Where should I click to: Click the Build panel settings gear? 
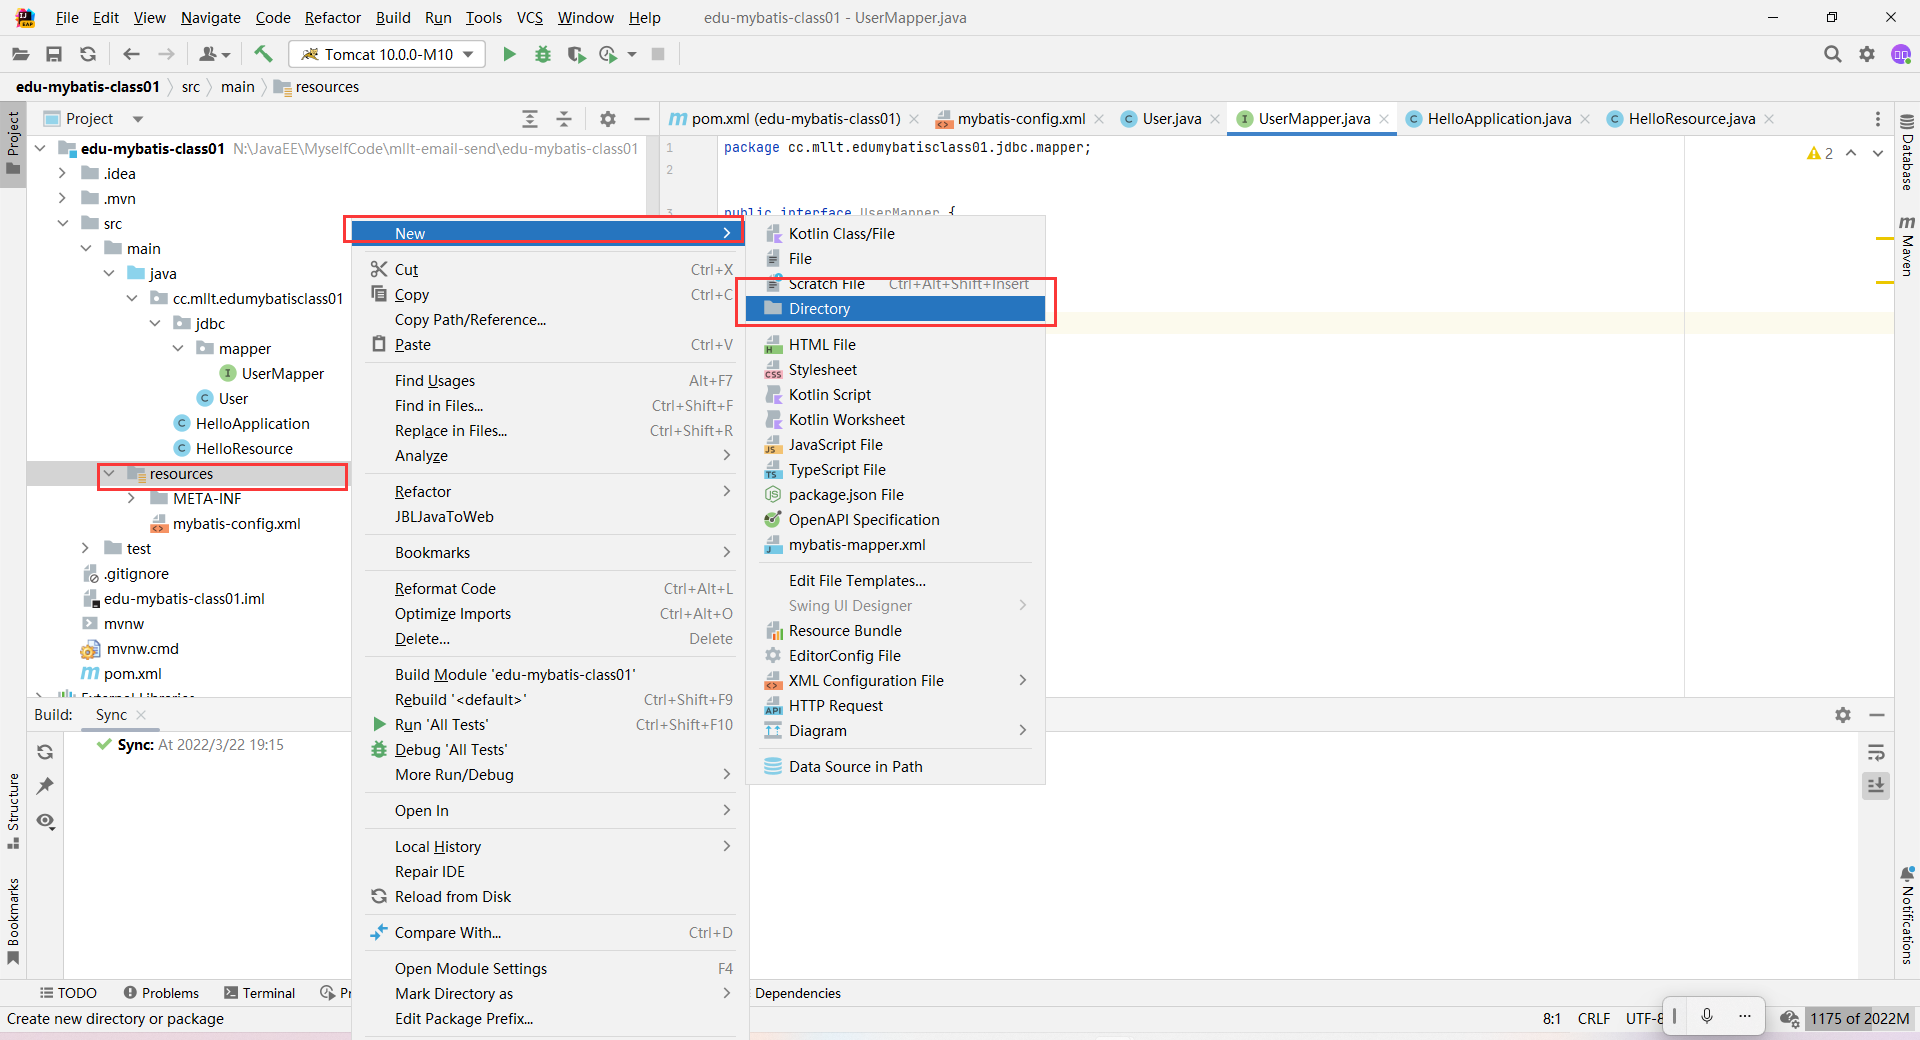[1843, 715]
